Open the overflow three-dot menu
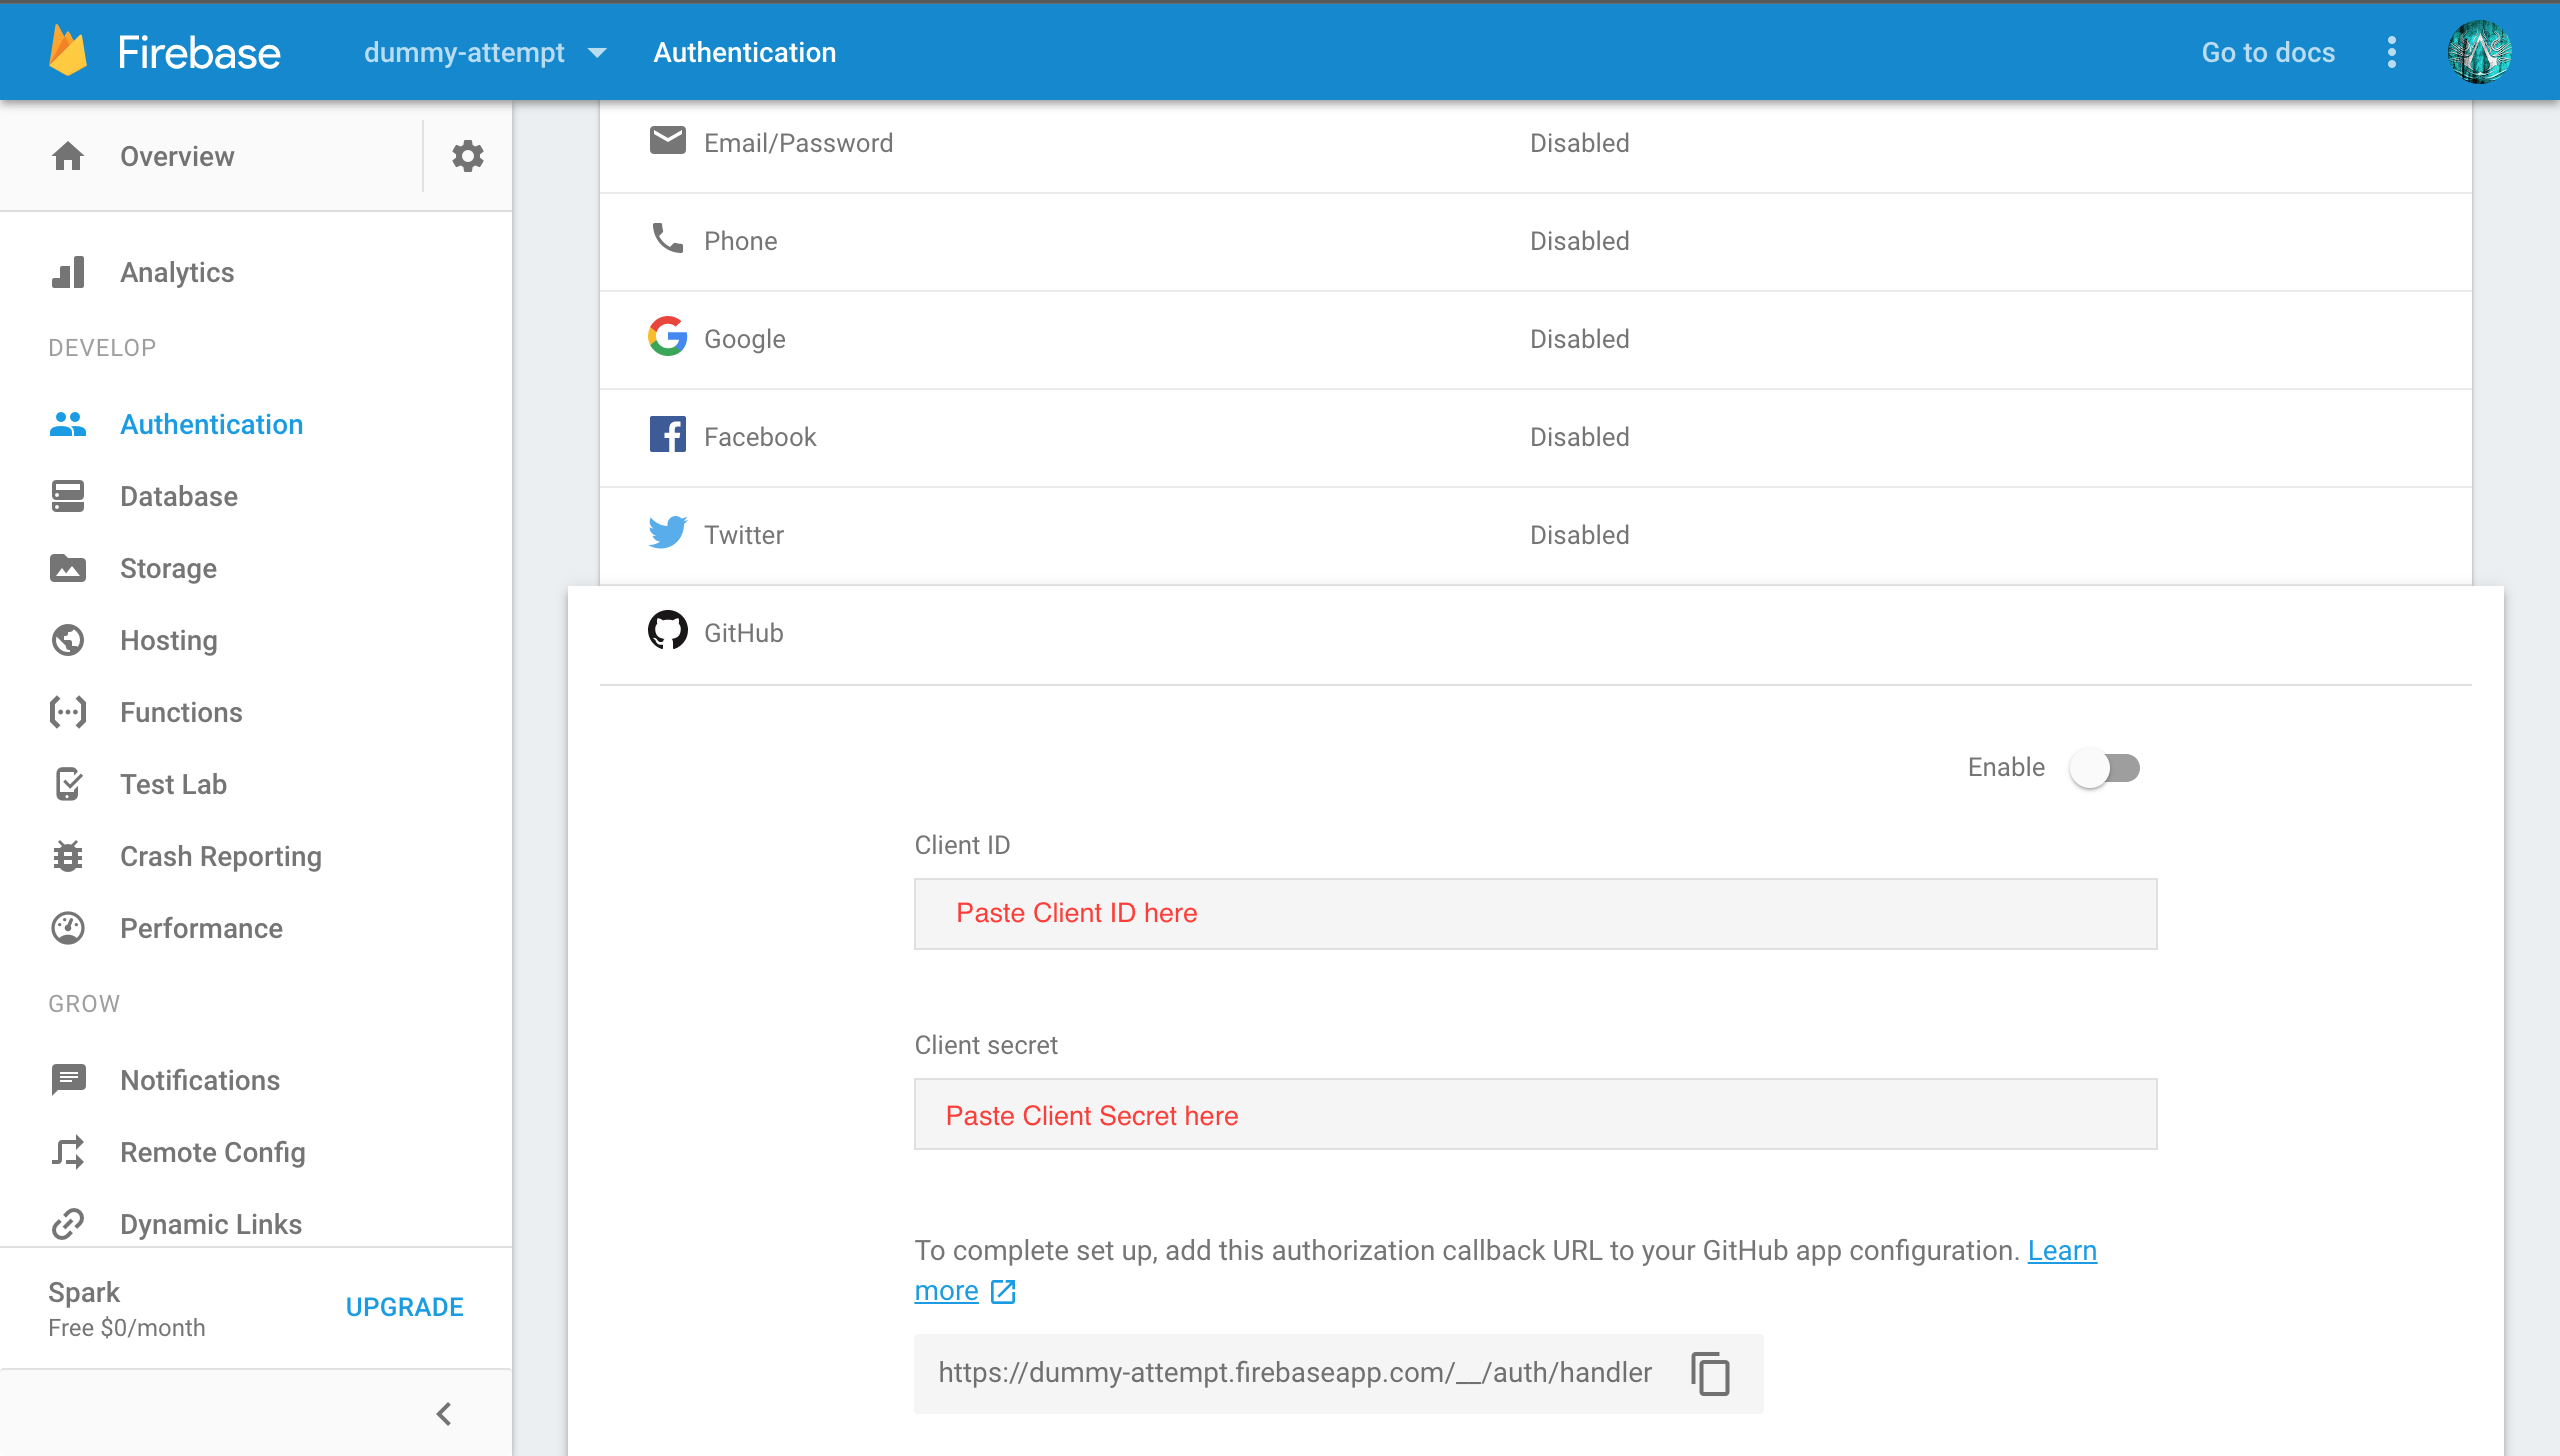Viewport: 2560px width, 1456px height. click(2391, 52)
